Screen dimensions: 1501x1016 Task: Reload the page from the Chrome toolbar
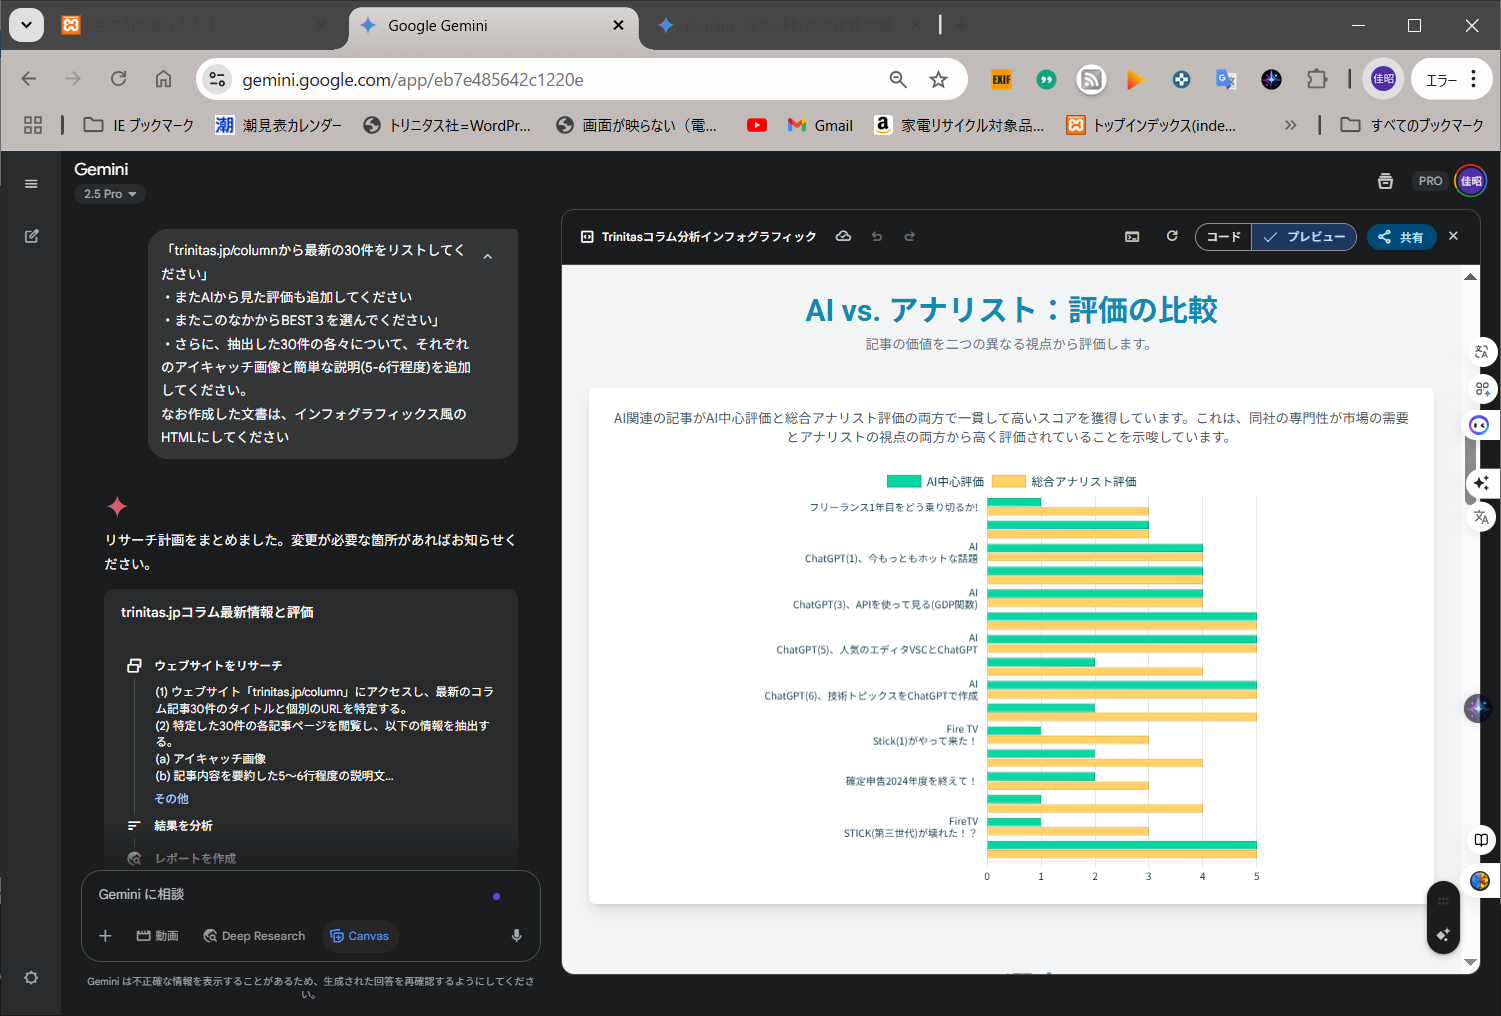click(x=118, y=79)
